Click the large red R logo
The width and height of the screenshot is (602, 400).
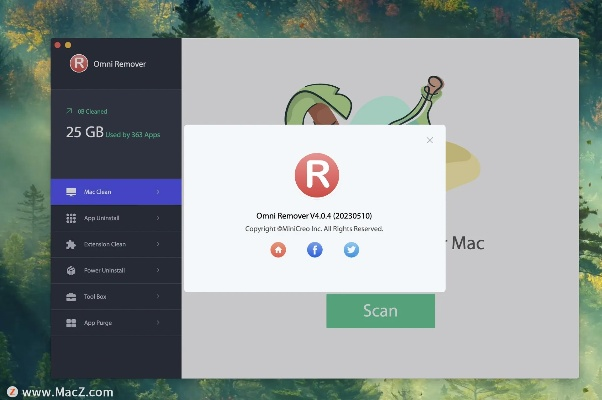(316, 175)
